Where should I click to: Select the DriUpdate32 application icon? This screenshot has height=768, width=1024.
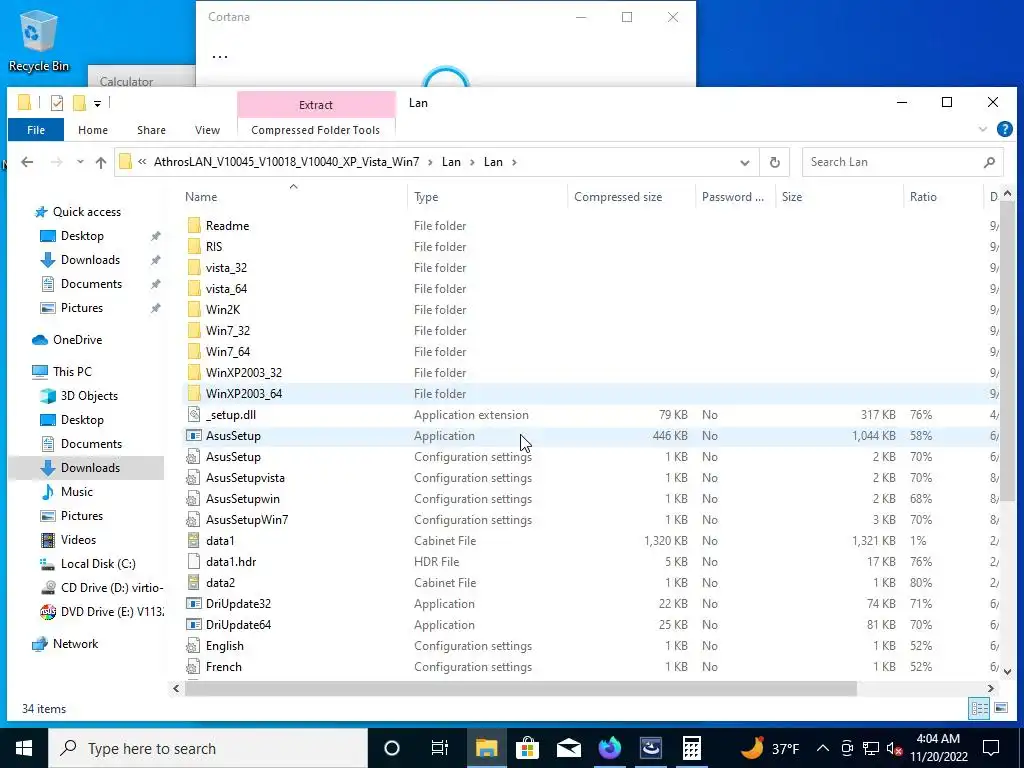(x=193, y=603)
